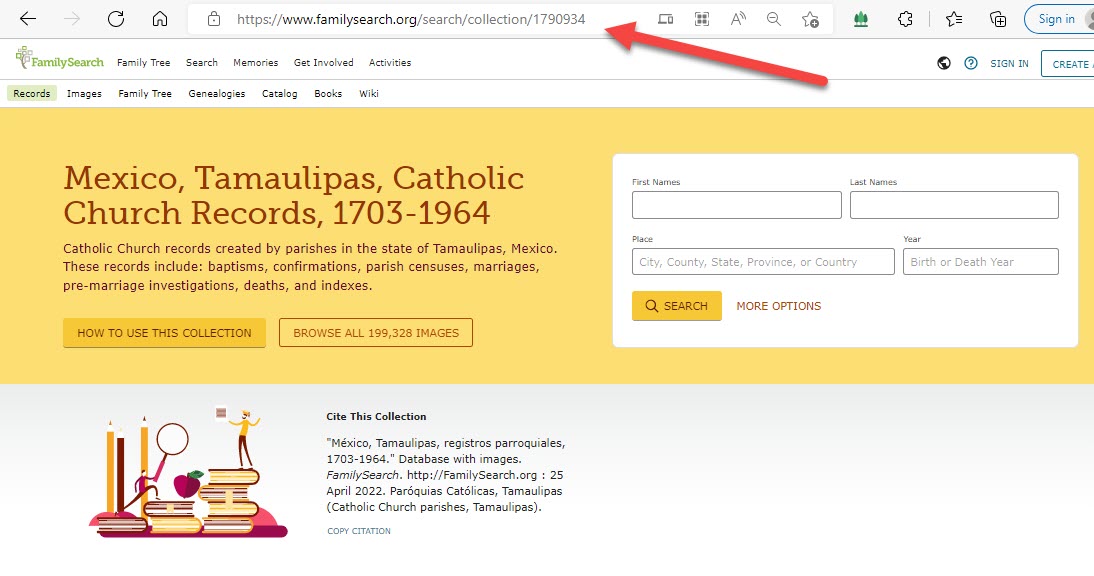1094x576 pixels.
Task: Click the Cite This Collection heading
Action: (x=377, y=416)
